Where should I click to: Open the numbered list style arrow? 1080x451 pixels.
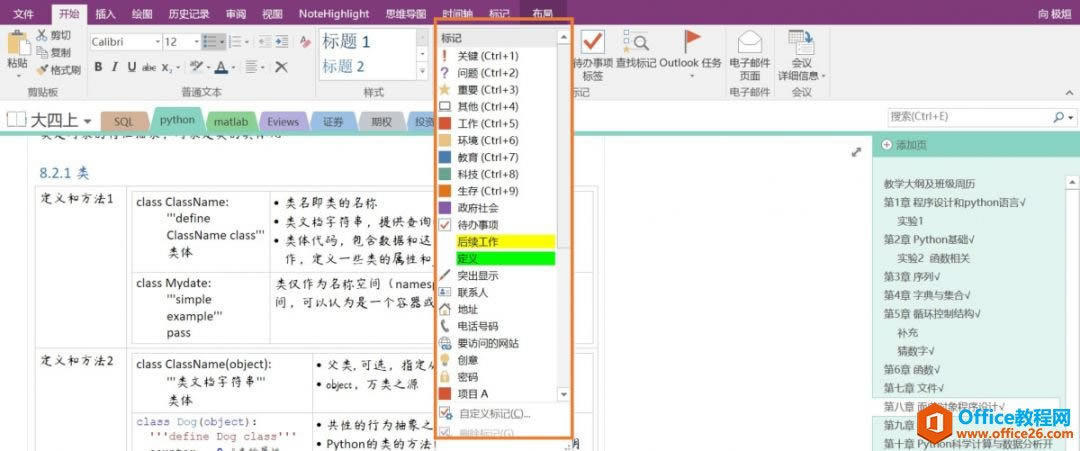[247, 42]
